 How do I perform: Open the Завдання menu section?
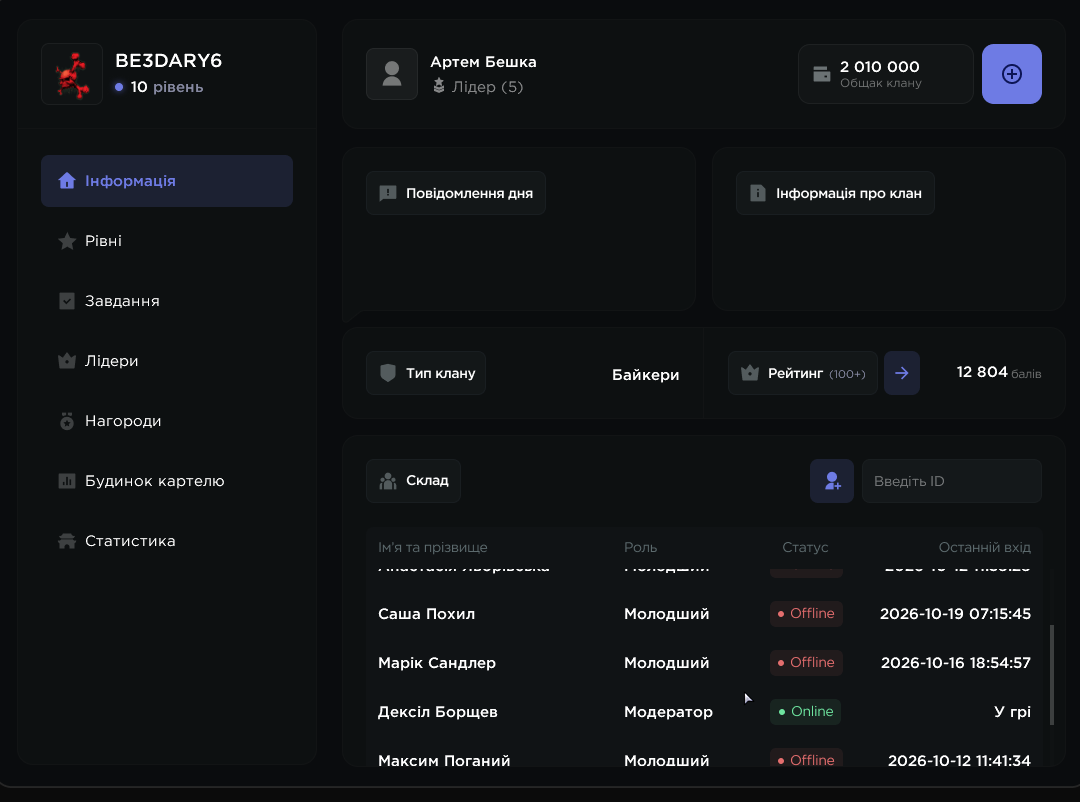[167, 301]
